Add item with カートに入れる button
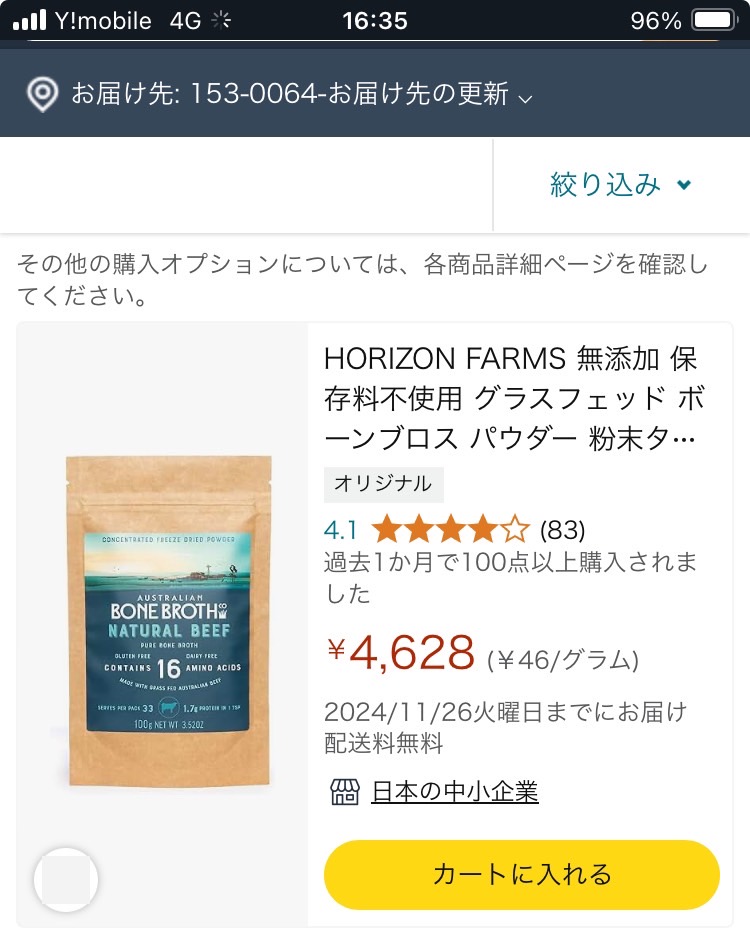This screenshot has width=750, height=935. (522, 874)
